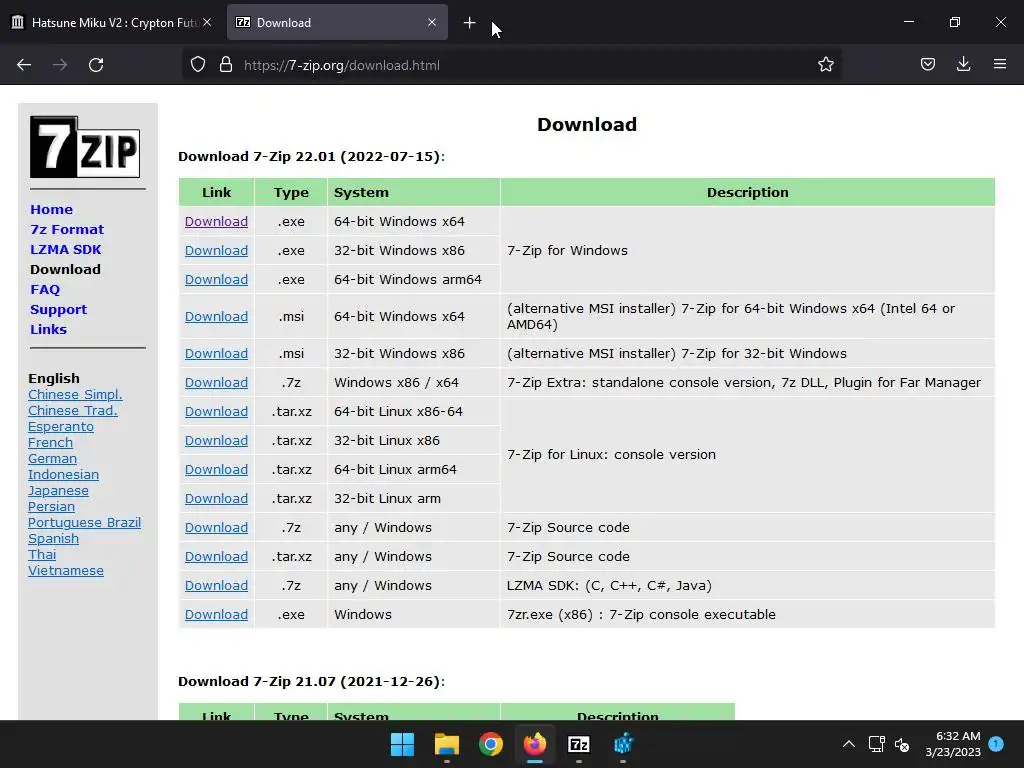Download .exe for 32-bit Windows x86
The height and width of the screenshot is (768, 1024).
coord(216,250)
